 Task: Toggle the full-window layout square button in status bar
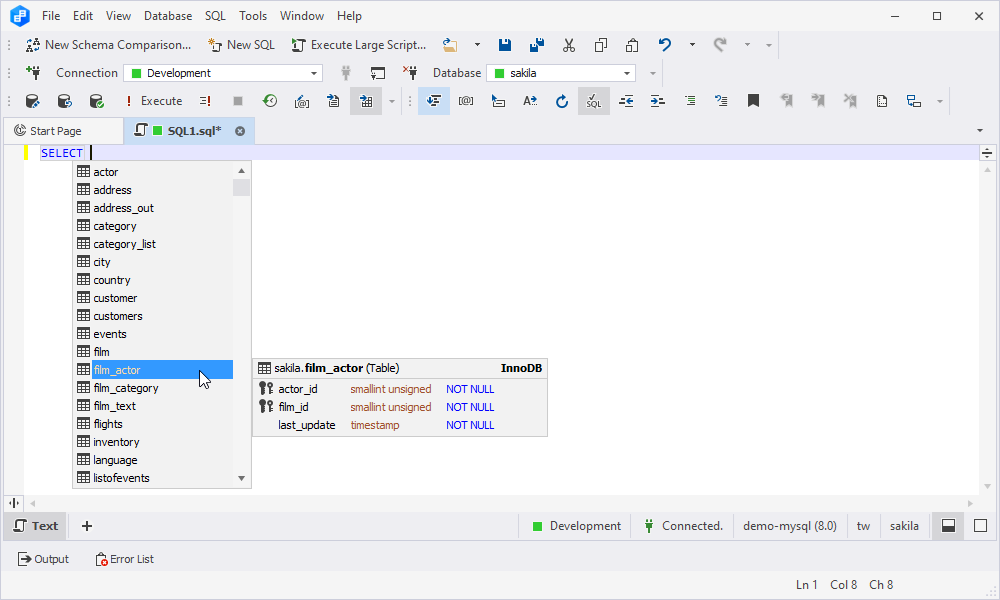point(981,526)
